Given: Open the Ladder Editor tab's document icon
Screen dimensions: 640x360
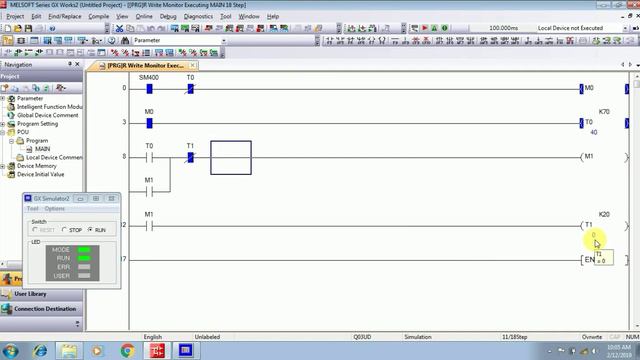Looking at the screenshot, I should pos(102,66).
